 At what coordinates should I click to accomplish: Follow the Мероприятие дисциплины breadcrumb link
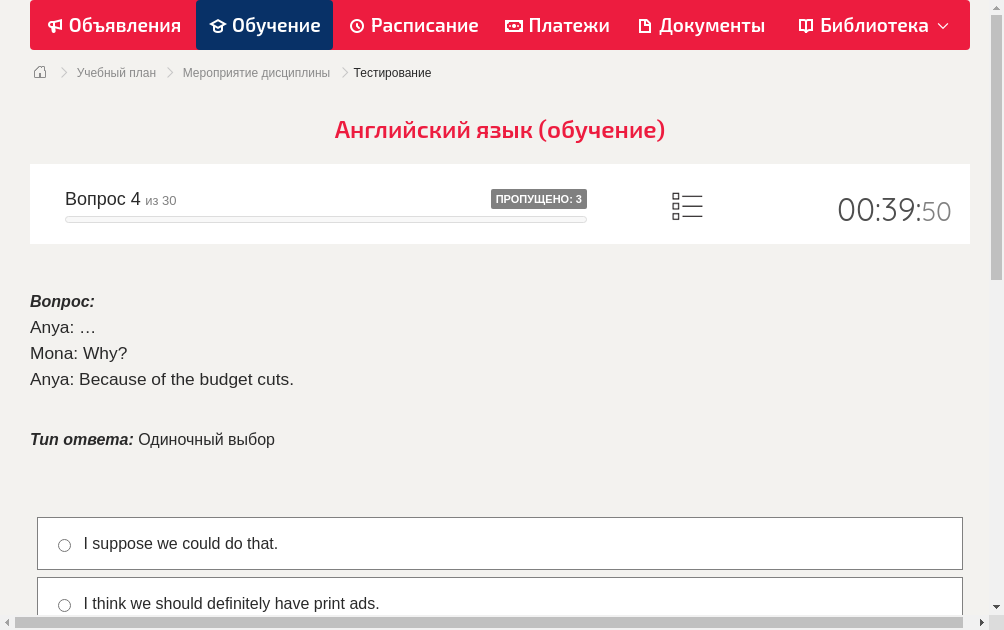(x=256, y=73)
